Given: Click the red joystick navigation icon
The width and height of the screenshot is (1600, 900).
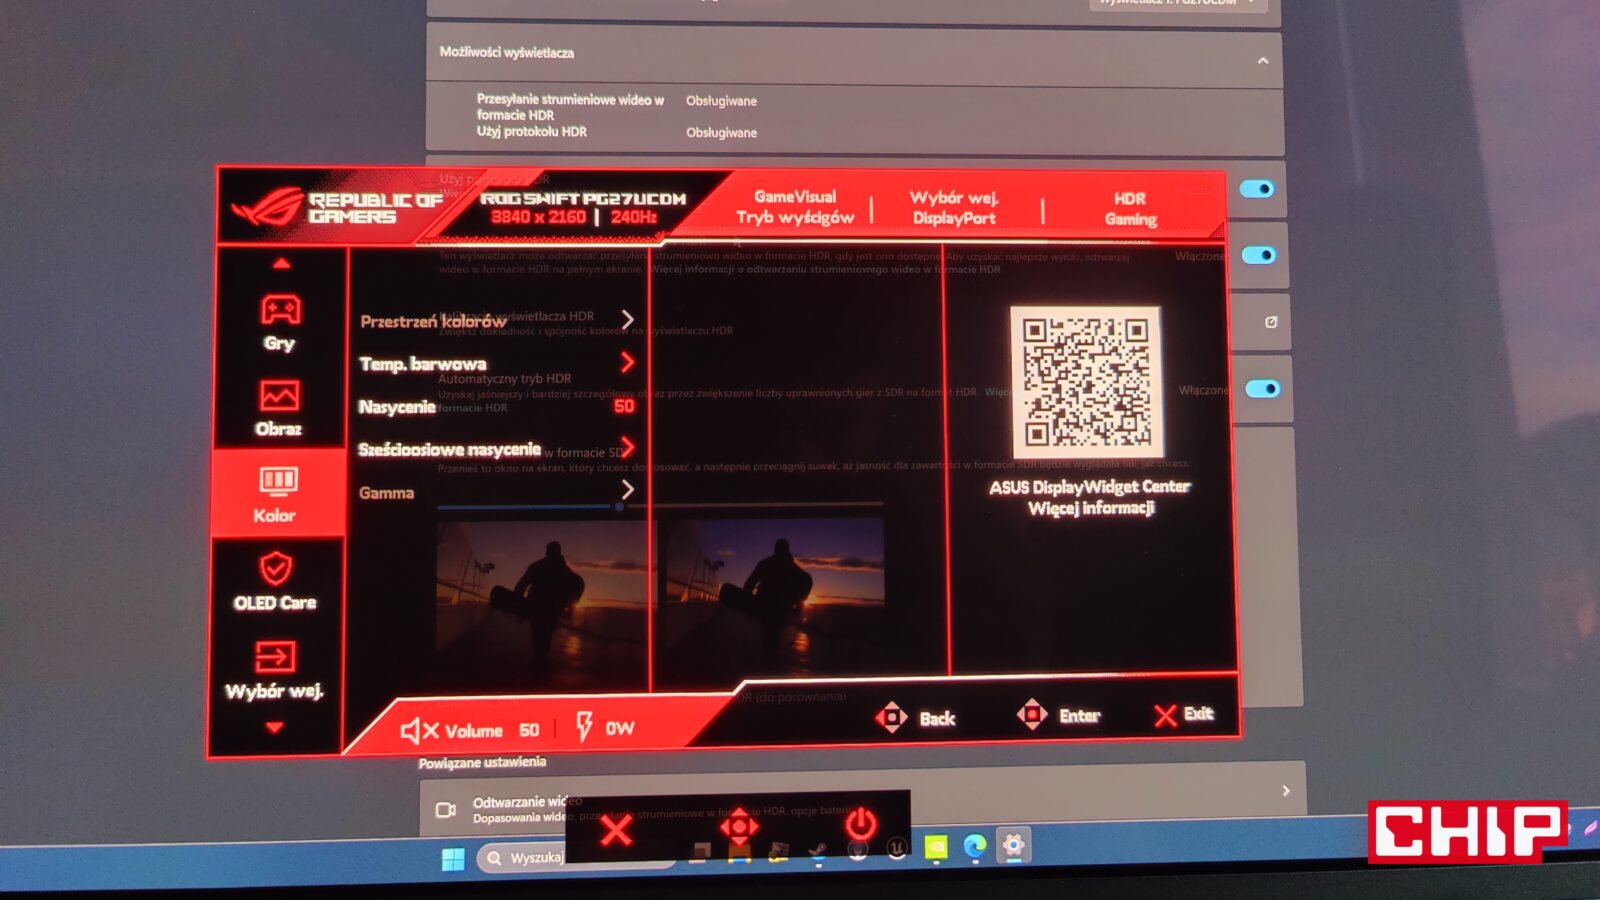Looking at the screenshot, I should [x=739, y=826].
